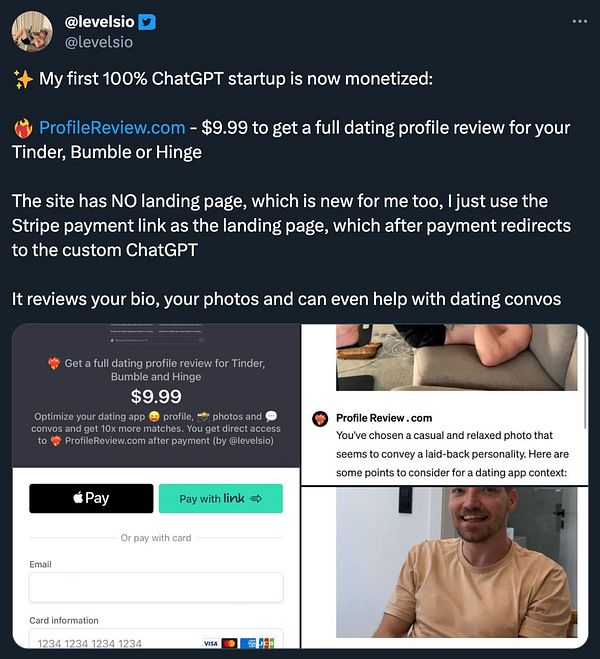Screen dimensions: 600x659
Task: Open the three-dot more options menu
Action: tap(579, 21)
